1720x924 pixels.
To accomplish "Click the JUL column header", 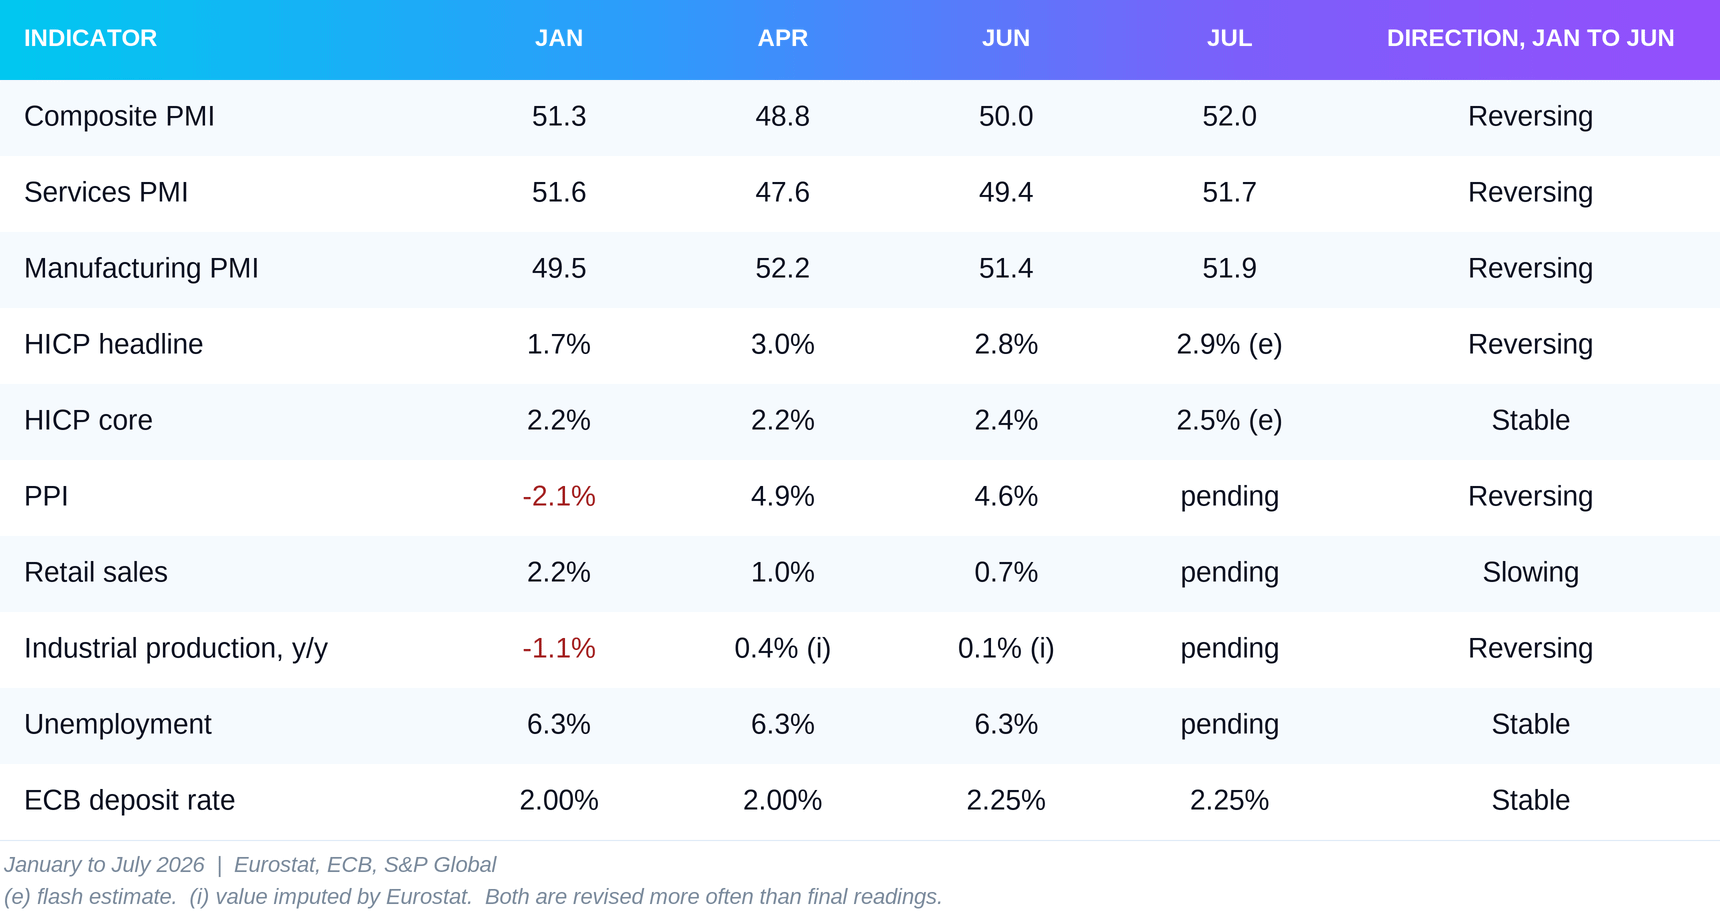I will 1229,38.
